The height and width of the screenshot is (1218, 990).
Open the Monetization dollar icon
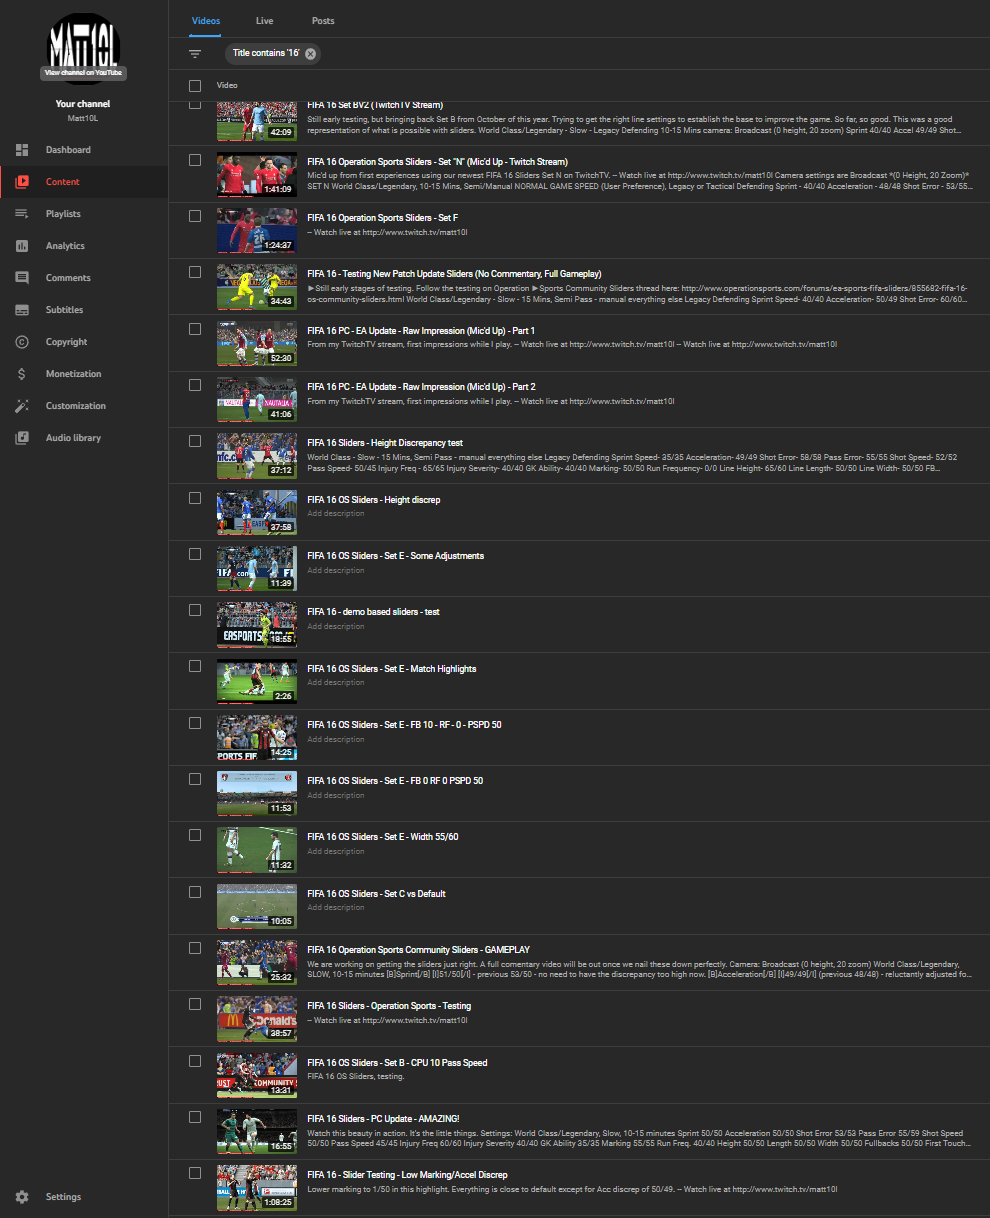click(22, 374)
